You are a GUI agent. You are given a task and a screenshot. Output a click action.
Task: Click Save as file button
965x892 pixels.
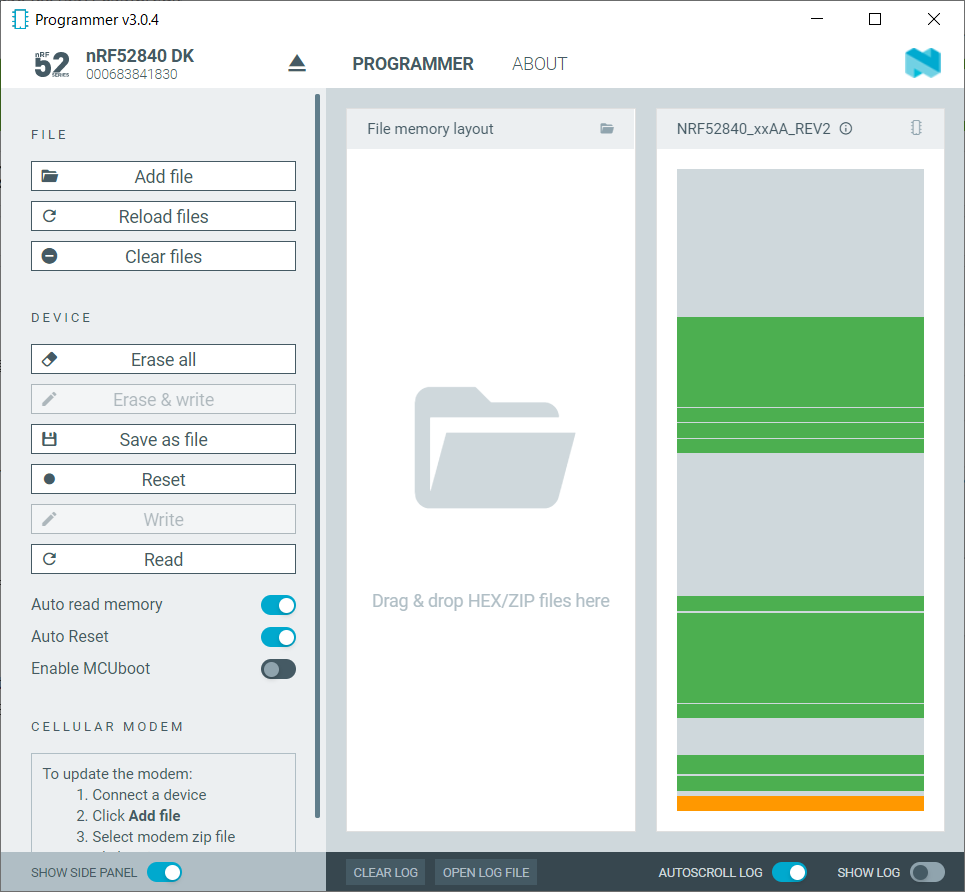(x=163, y=439)
